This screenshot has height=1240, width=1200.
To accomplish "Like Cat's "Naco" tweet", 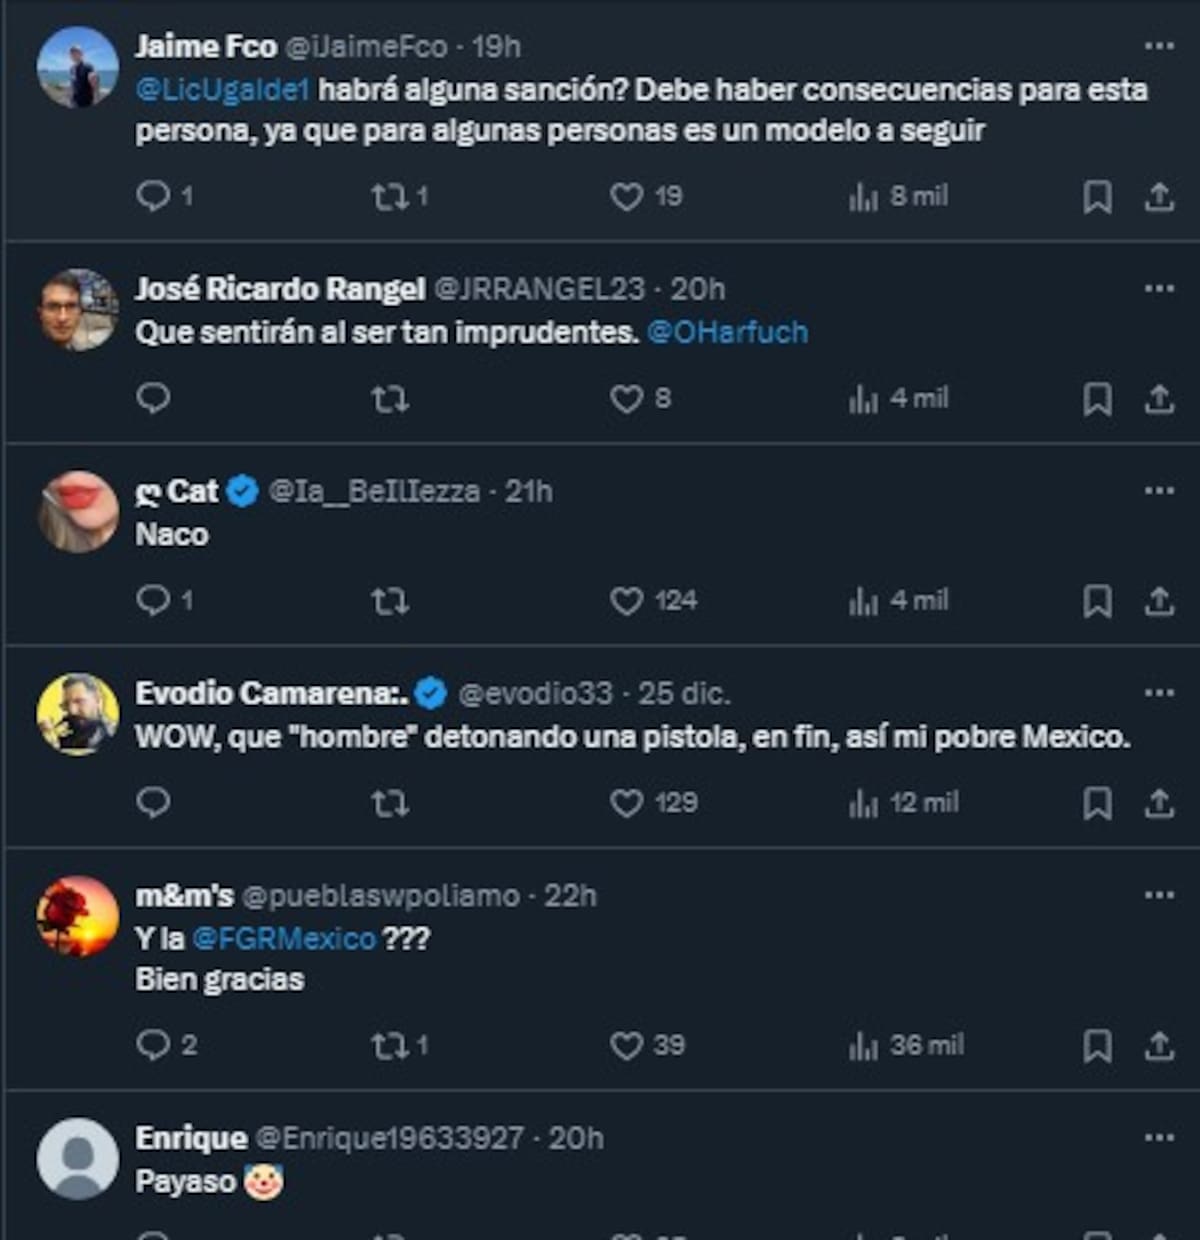I will tap(627, 601).
